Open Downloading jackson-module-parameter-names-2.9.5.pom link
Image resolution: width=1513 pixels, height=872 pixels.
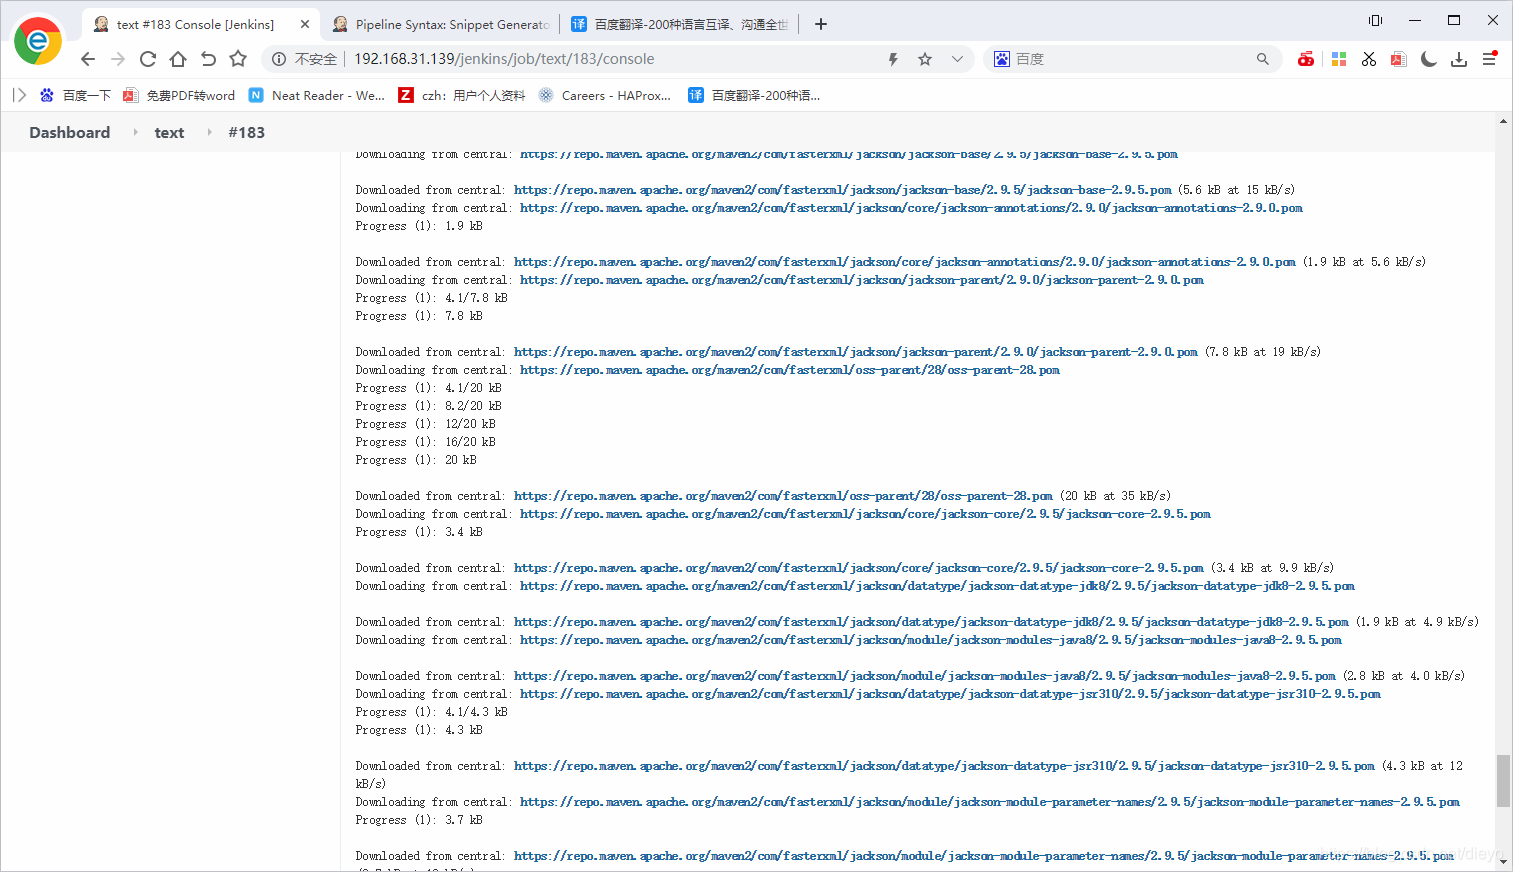[989, 802]
